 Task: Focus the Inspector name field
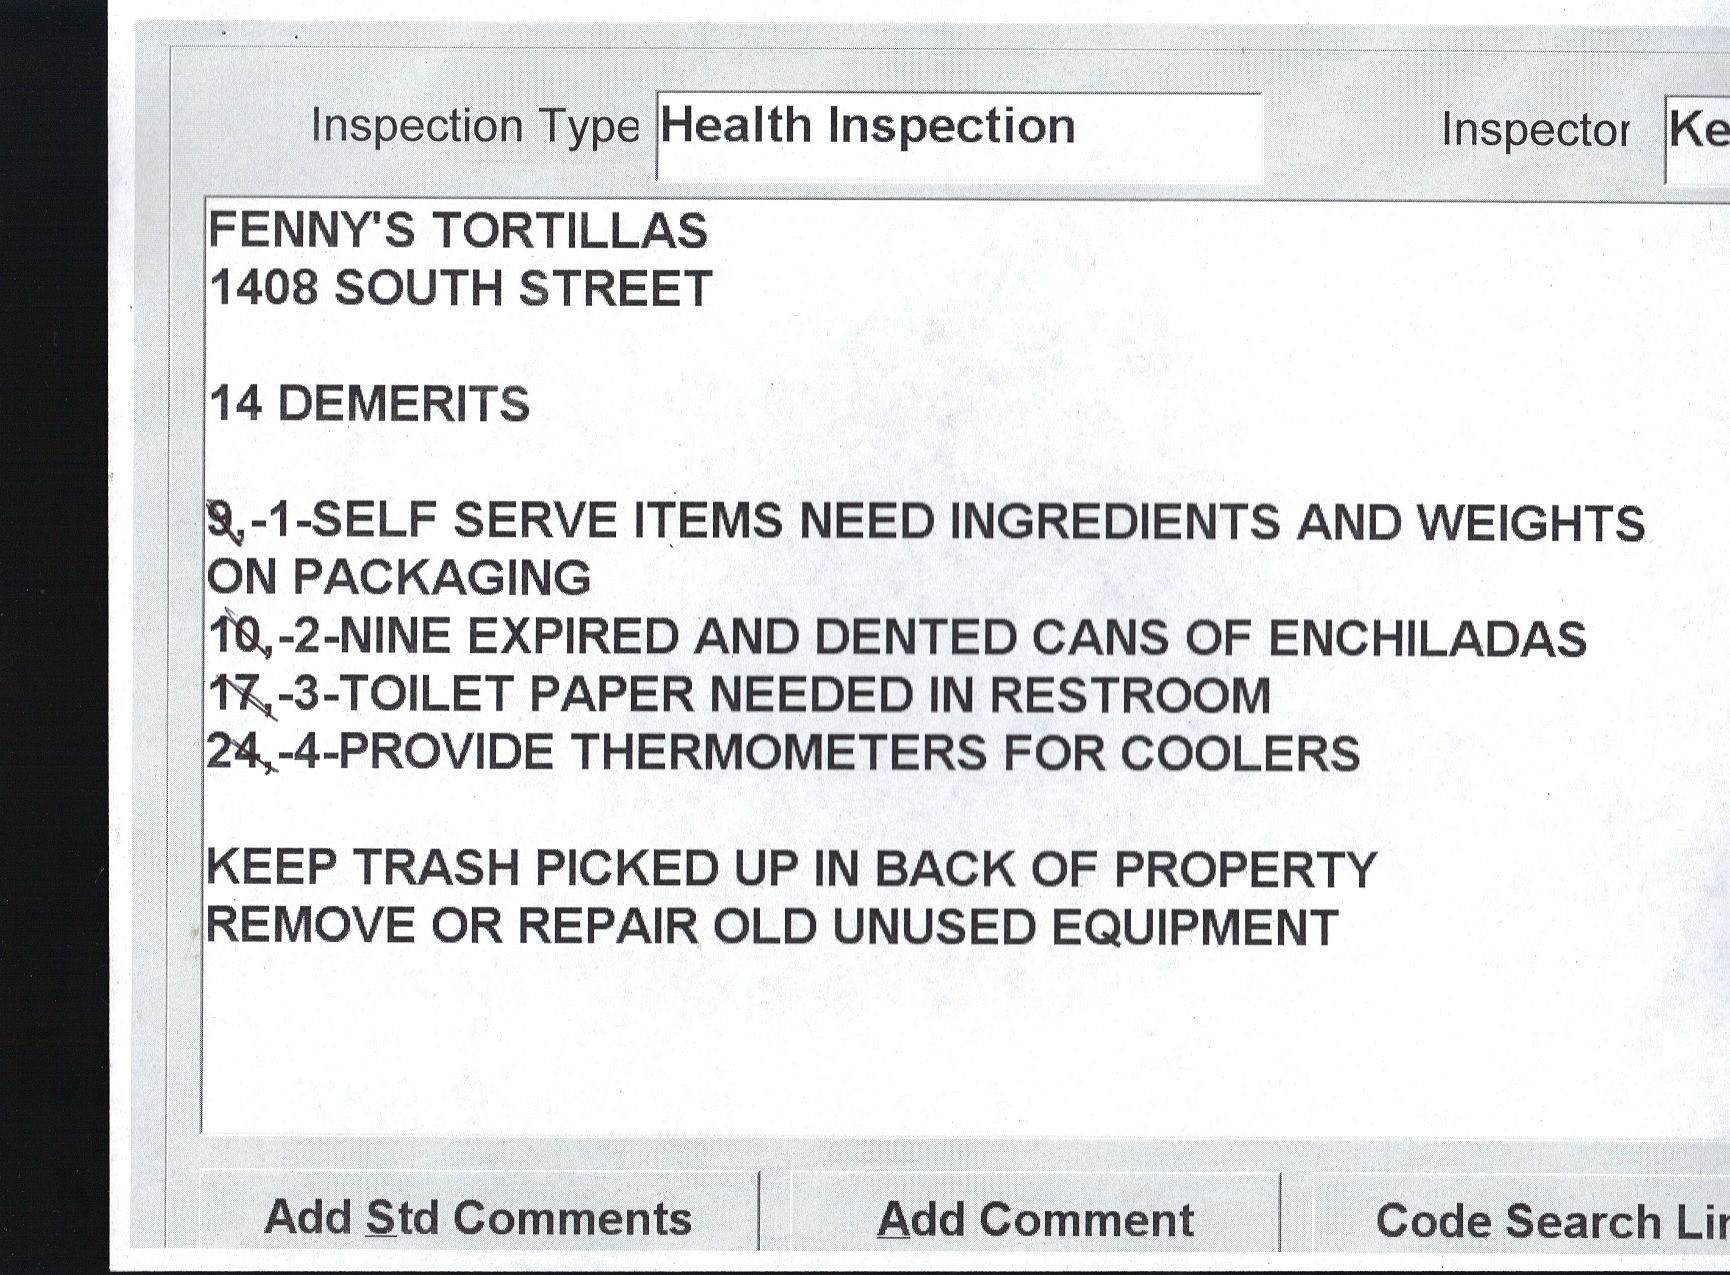pyautogui.click(x=1698, y=138)
